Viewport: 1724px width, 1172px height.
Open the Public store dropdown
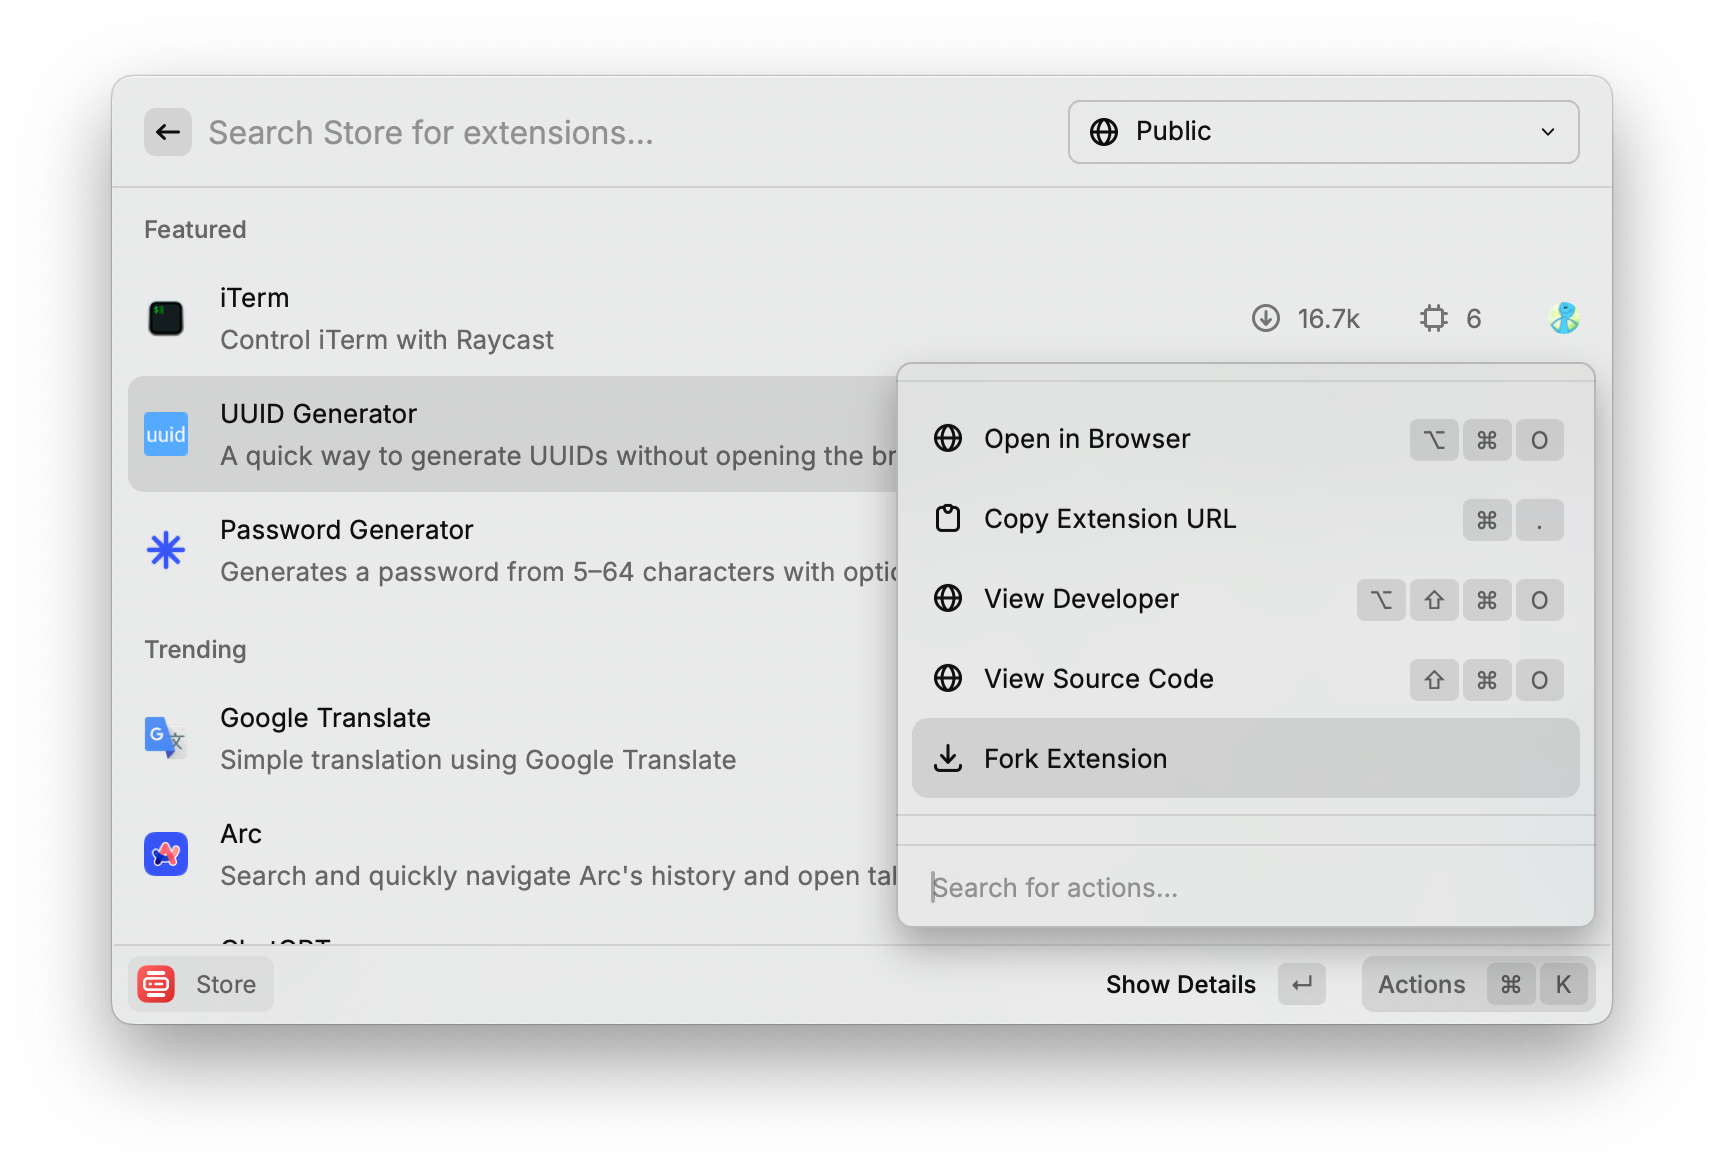[x=1323, y=132]
